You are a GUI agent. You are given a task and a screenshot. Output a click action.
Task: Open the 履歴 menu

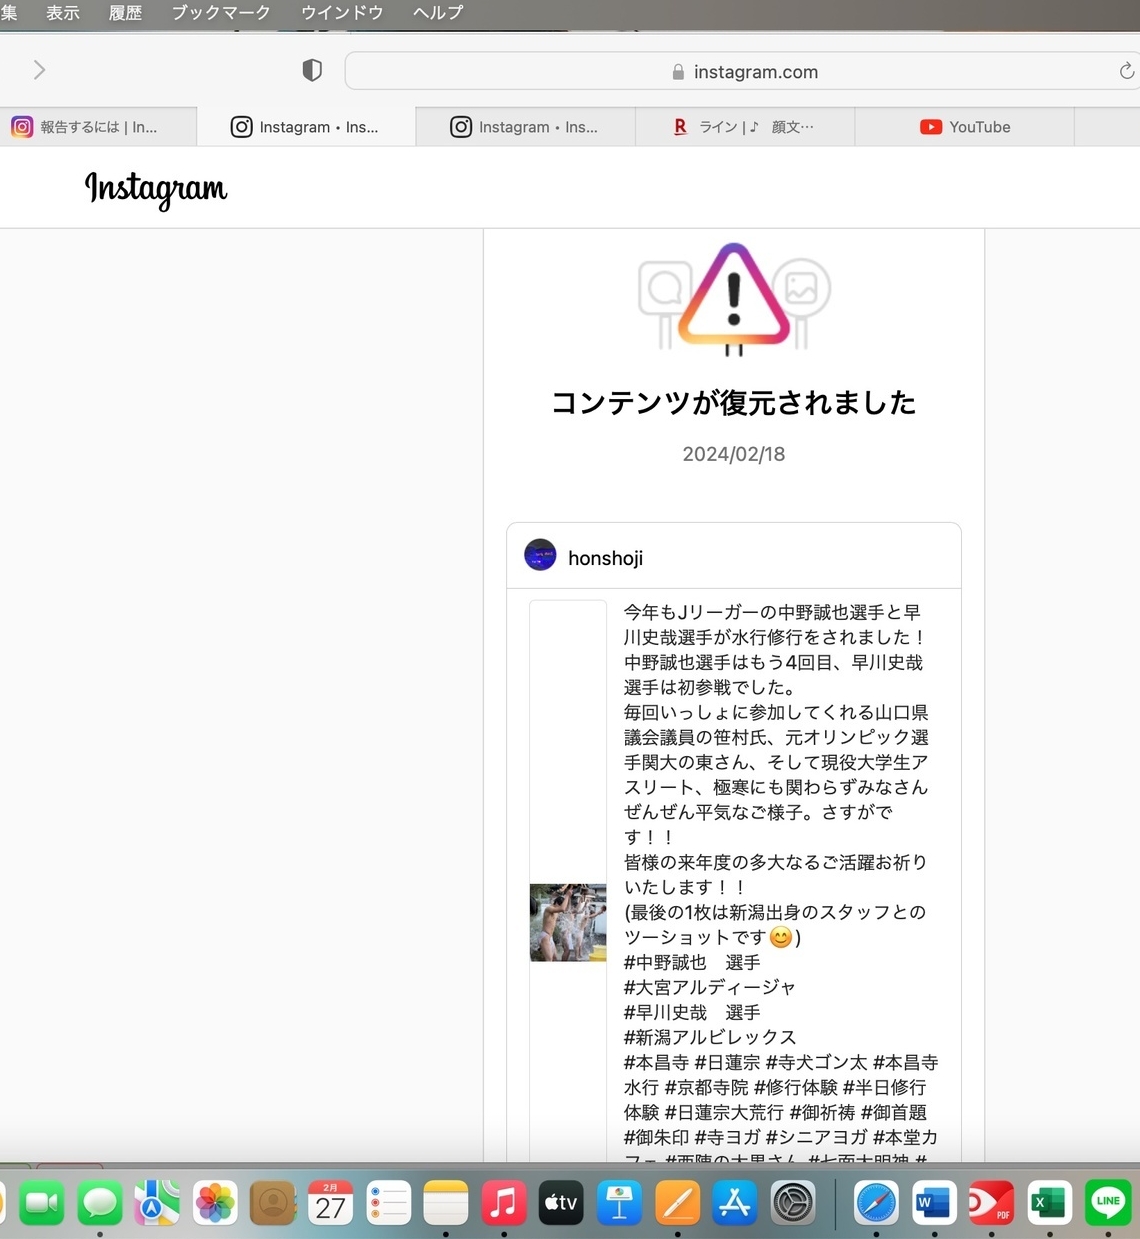pyautogui.click(x=125, y=13)
